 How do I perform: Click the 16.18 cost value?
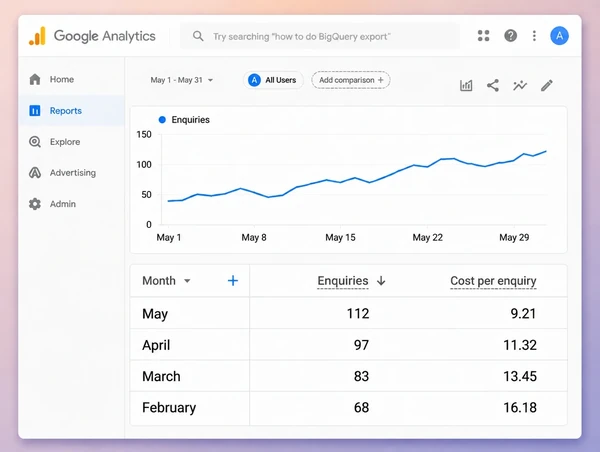point(520,408)
